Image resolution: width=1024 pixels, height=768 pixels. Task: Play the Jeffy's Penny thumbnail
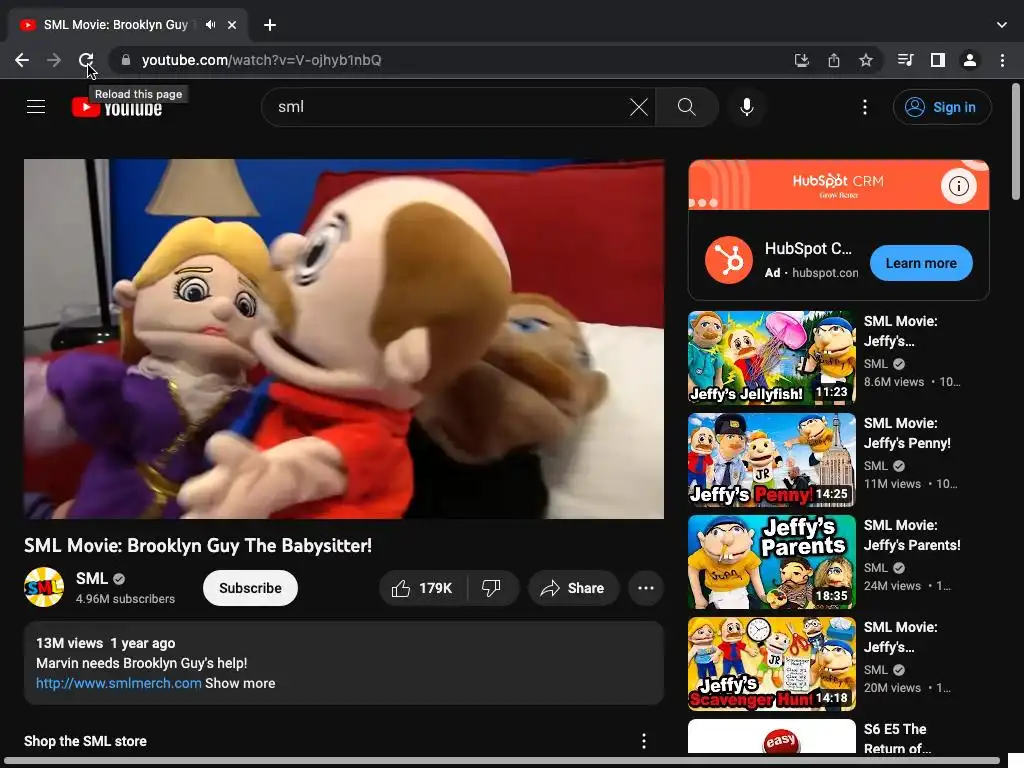pyautogui.click(x=771, y=460)
